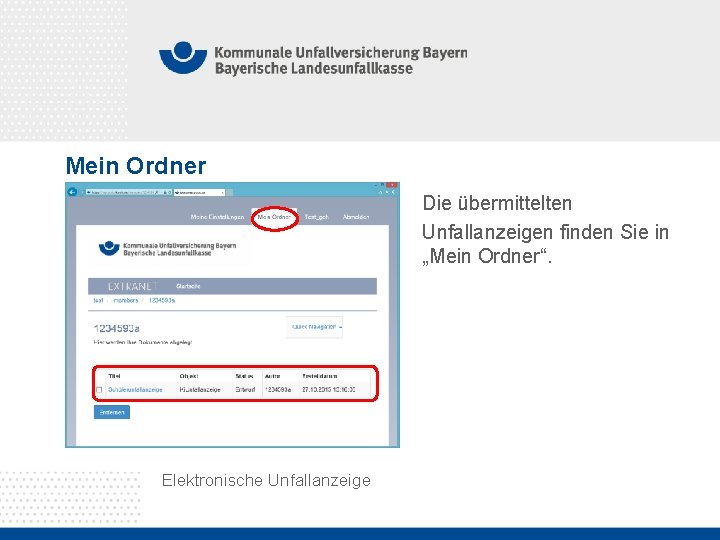The width and height of the screenshot is (720, 540).
Task: Click the '1234593a' author cell in the table
Action: click(278, 389)
